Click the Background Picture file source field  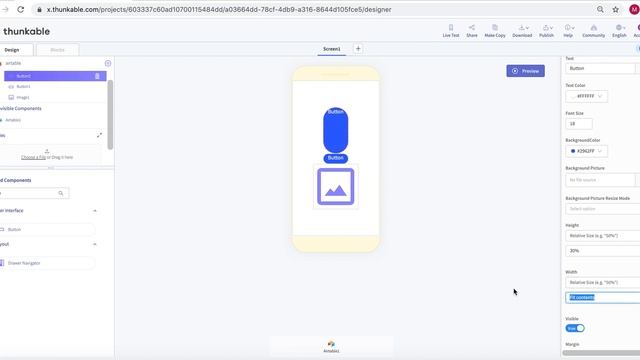600,180
